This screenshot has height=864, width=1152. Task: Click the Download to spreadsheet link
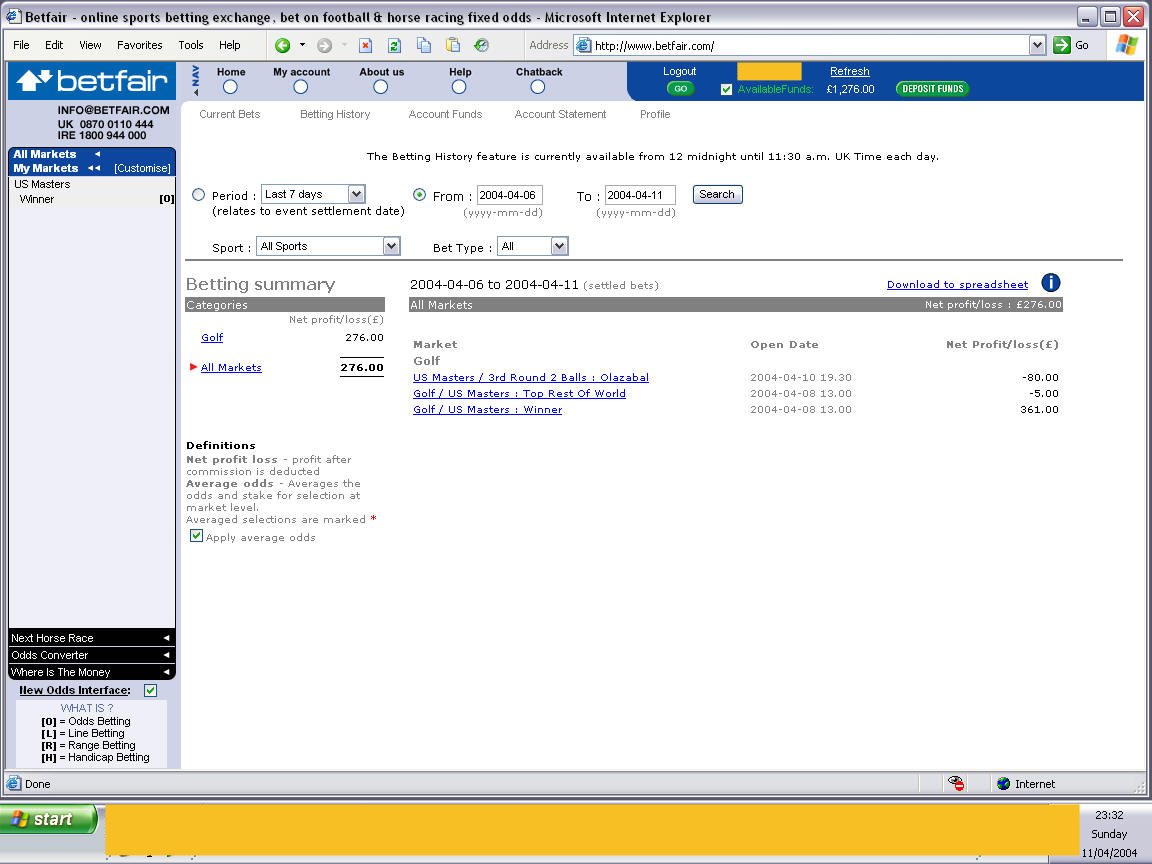(957, 285)
